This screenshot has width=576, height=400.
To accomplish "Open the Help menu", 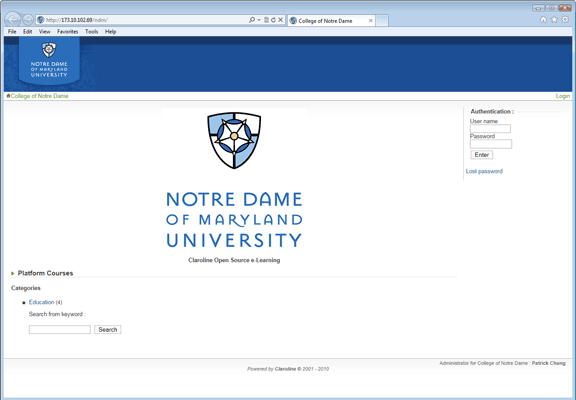I will coord(111,32).
